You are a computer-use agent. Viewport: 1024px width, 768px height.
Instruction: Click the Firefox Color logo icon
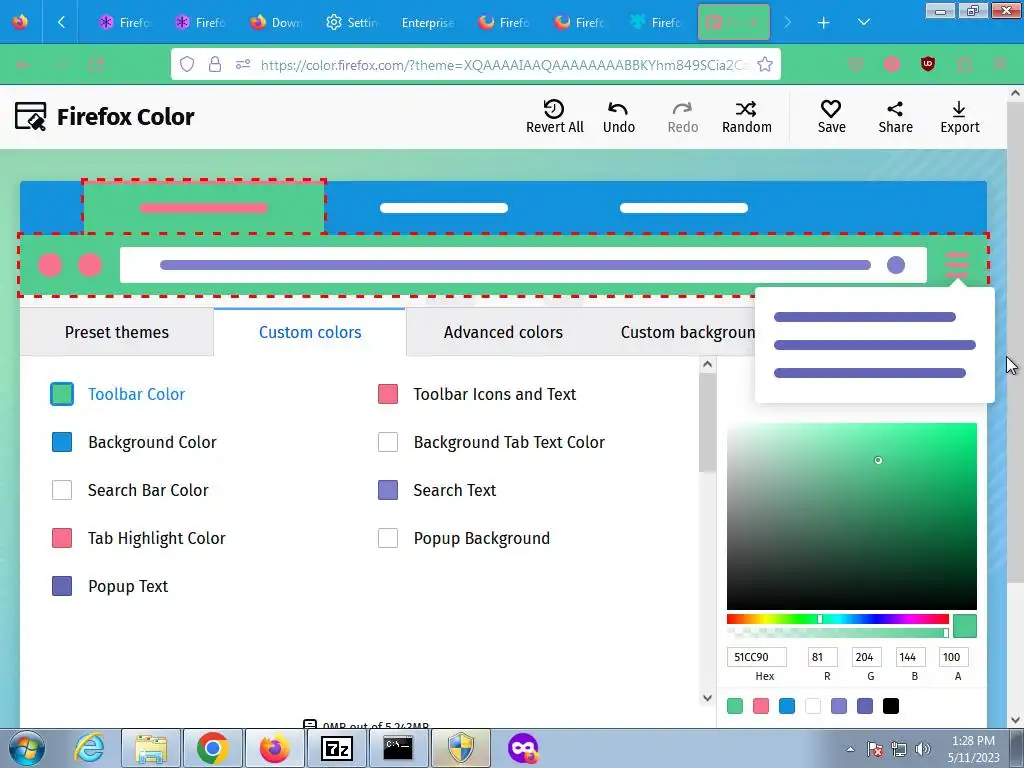coord(31,117)
